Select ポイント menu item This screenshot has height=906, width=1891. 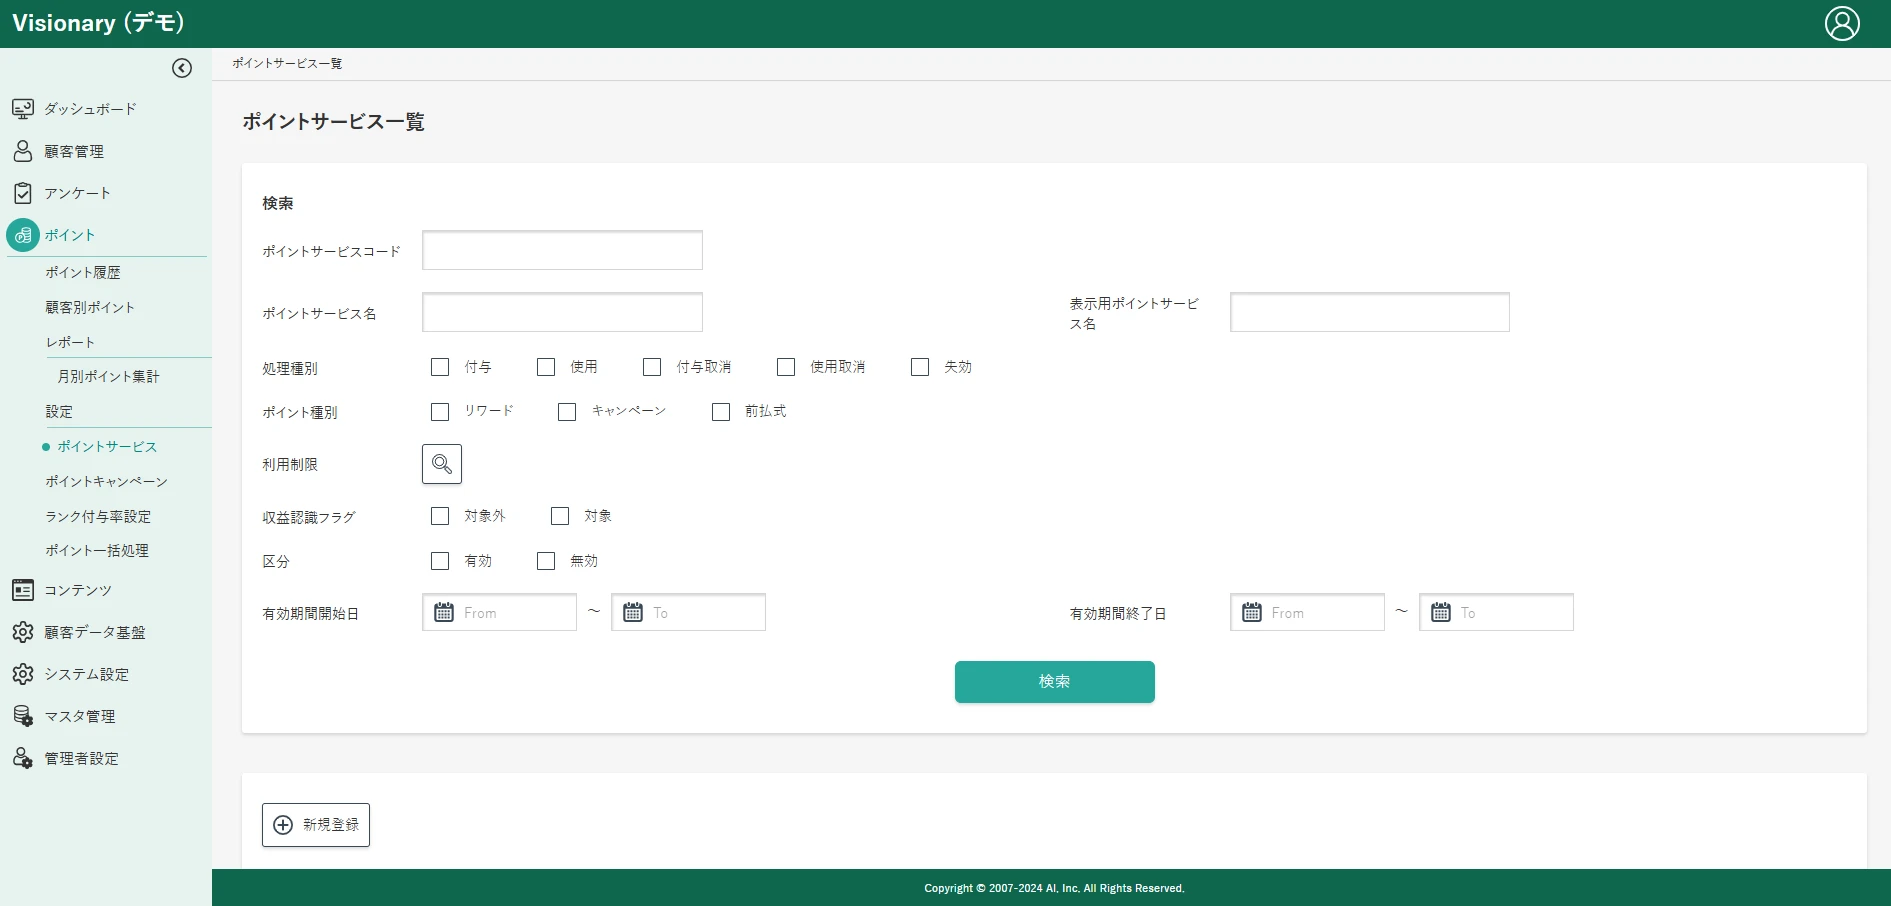point(70,235)
